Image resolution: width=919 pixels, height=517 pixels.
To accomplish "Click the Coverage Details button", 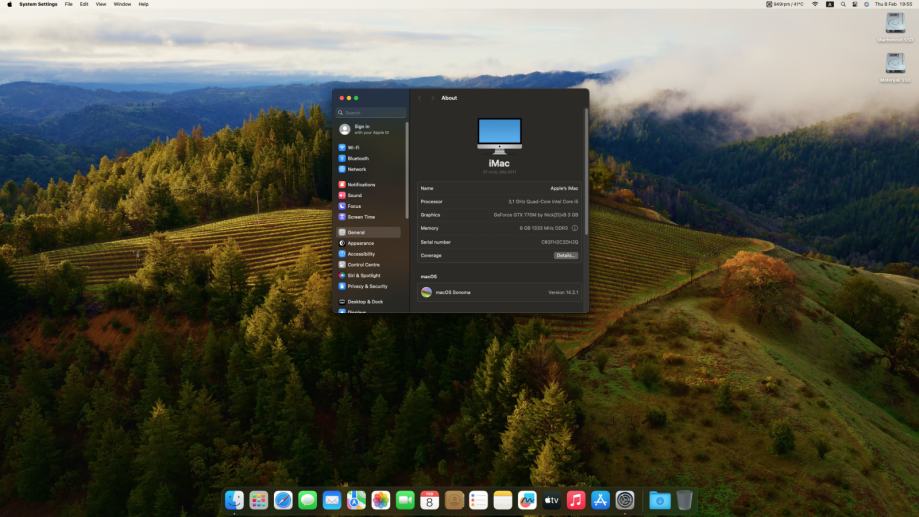I will pyautogui.click(x=566, y=255).
